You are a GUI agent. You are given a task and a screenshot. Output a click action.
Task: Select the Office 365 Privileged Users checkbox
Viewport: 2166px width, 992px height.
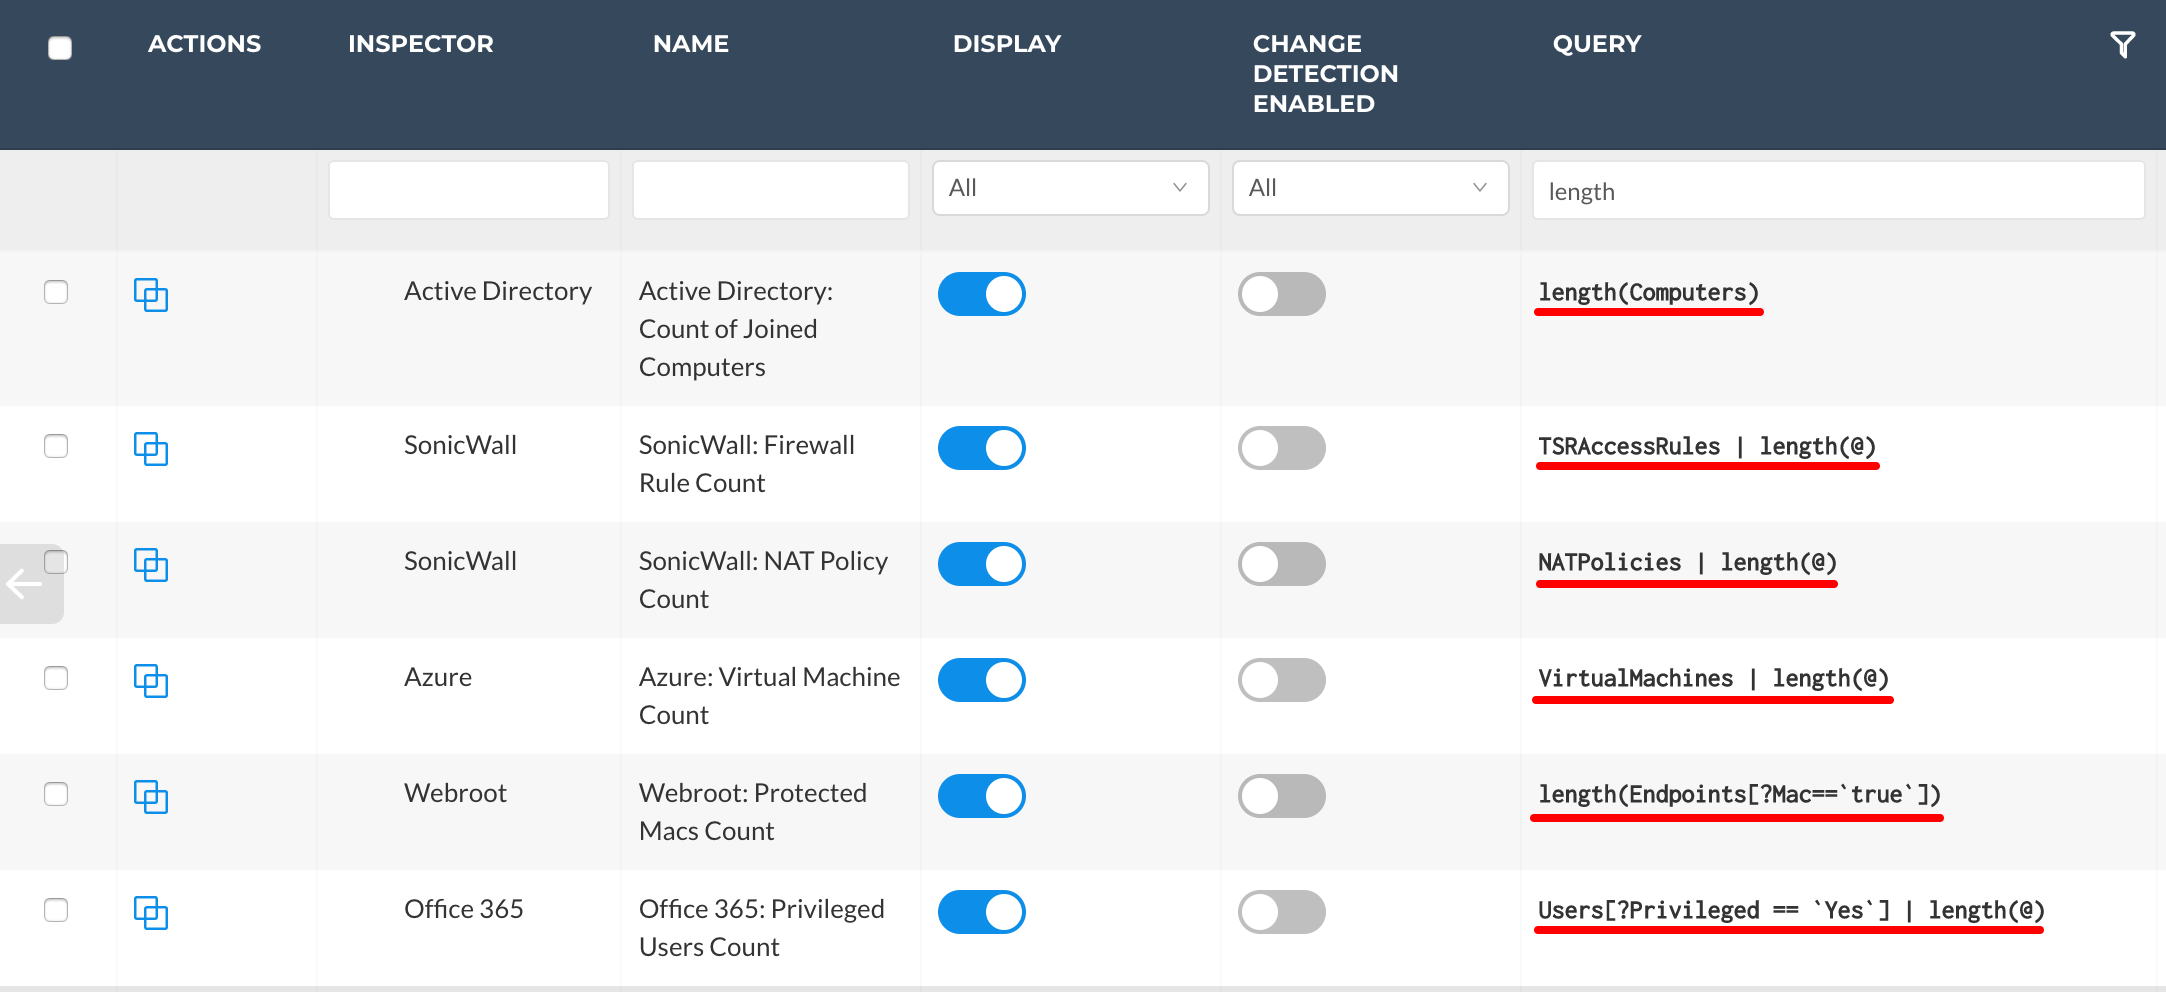coord(56,910)
